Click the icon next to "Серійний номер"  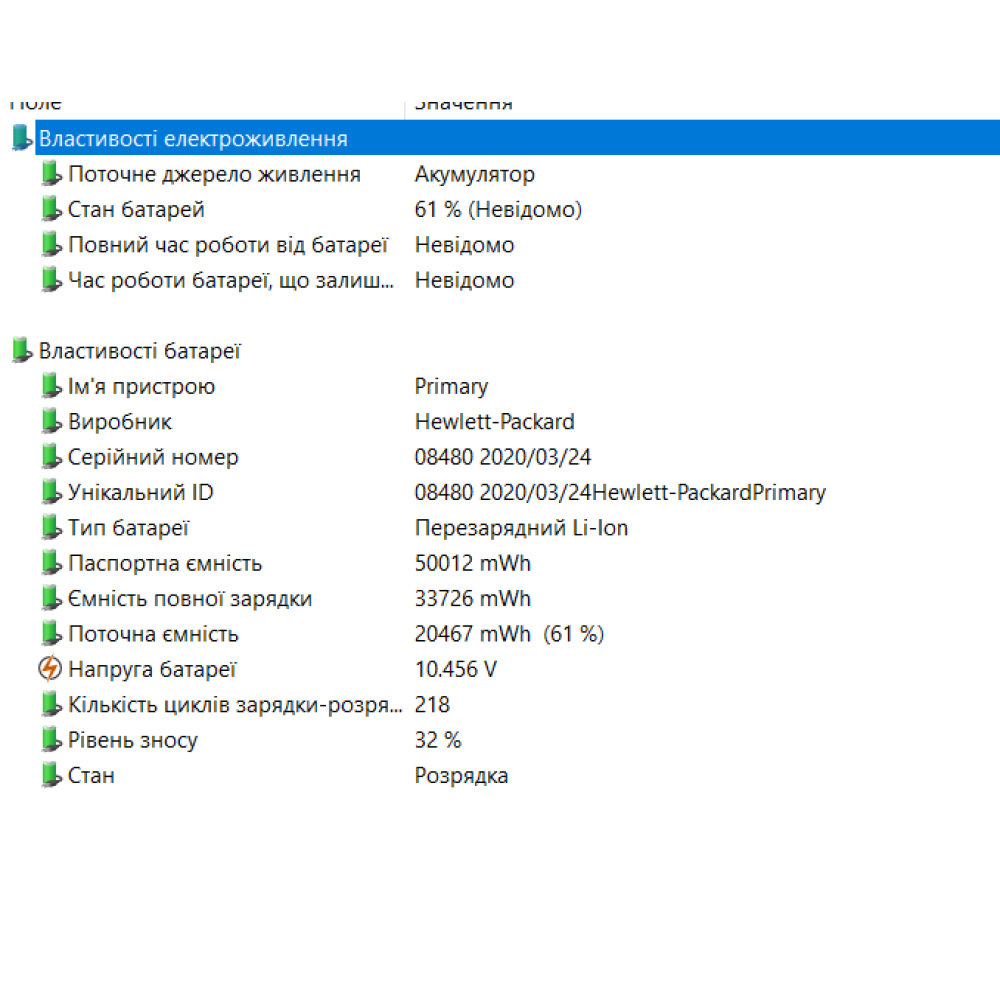[51, 458]
